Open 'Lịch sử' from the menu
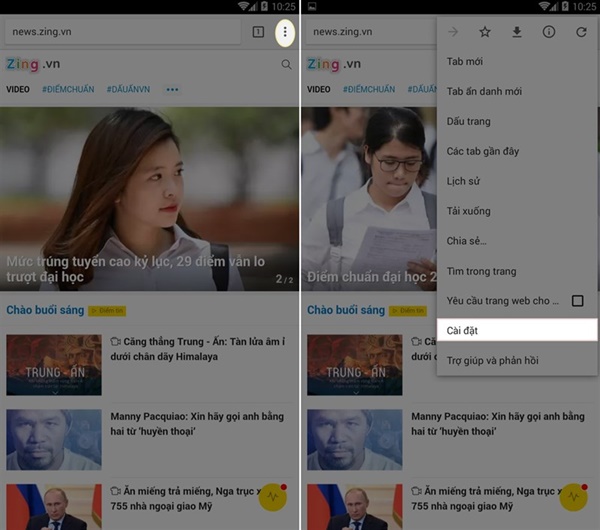The width and height of the screenshot is (600, 530). click(517, 181)
